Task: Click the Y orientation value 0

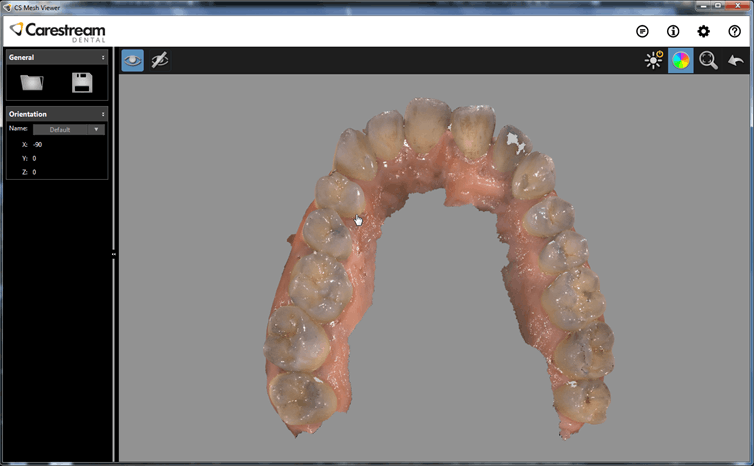Action: pyautogui.click(x=34, y=158)
